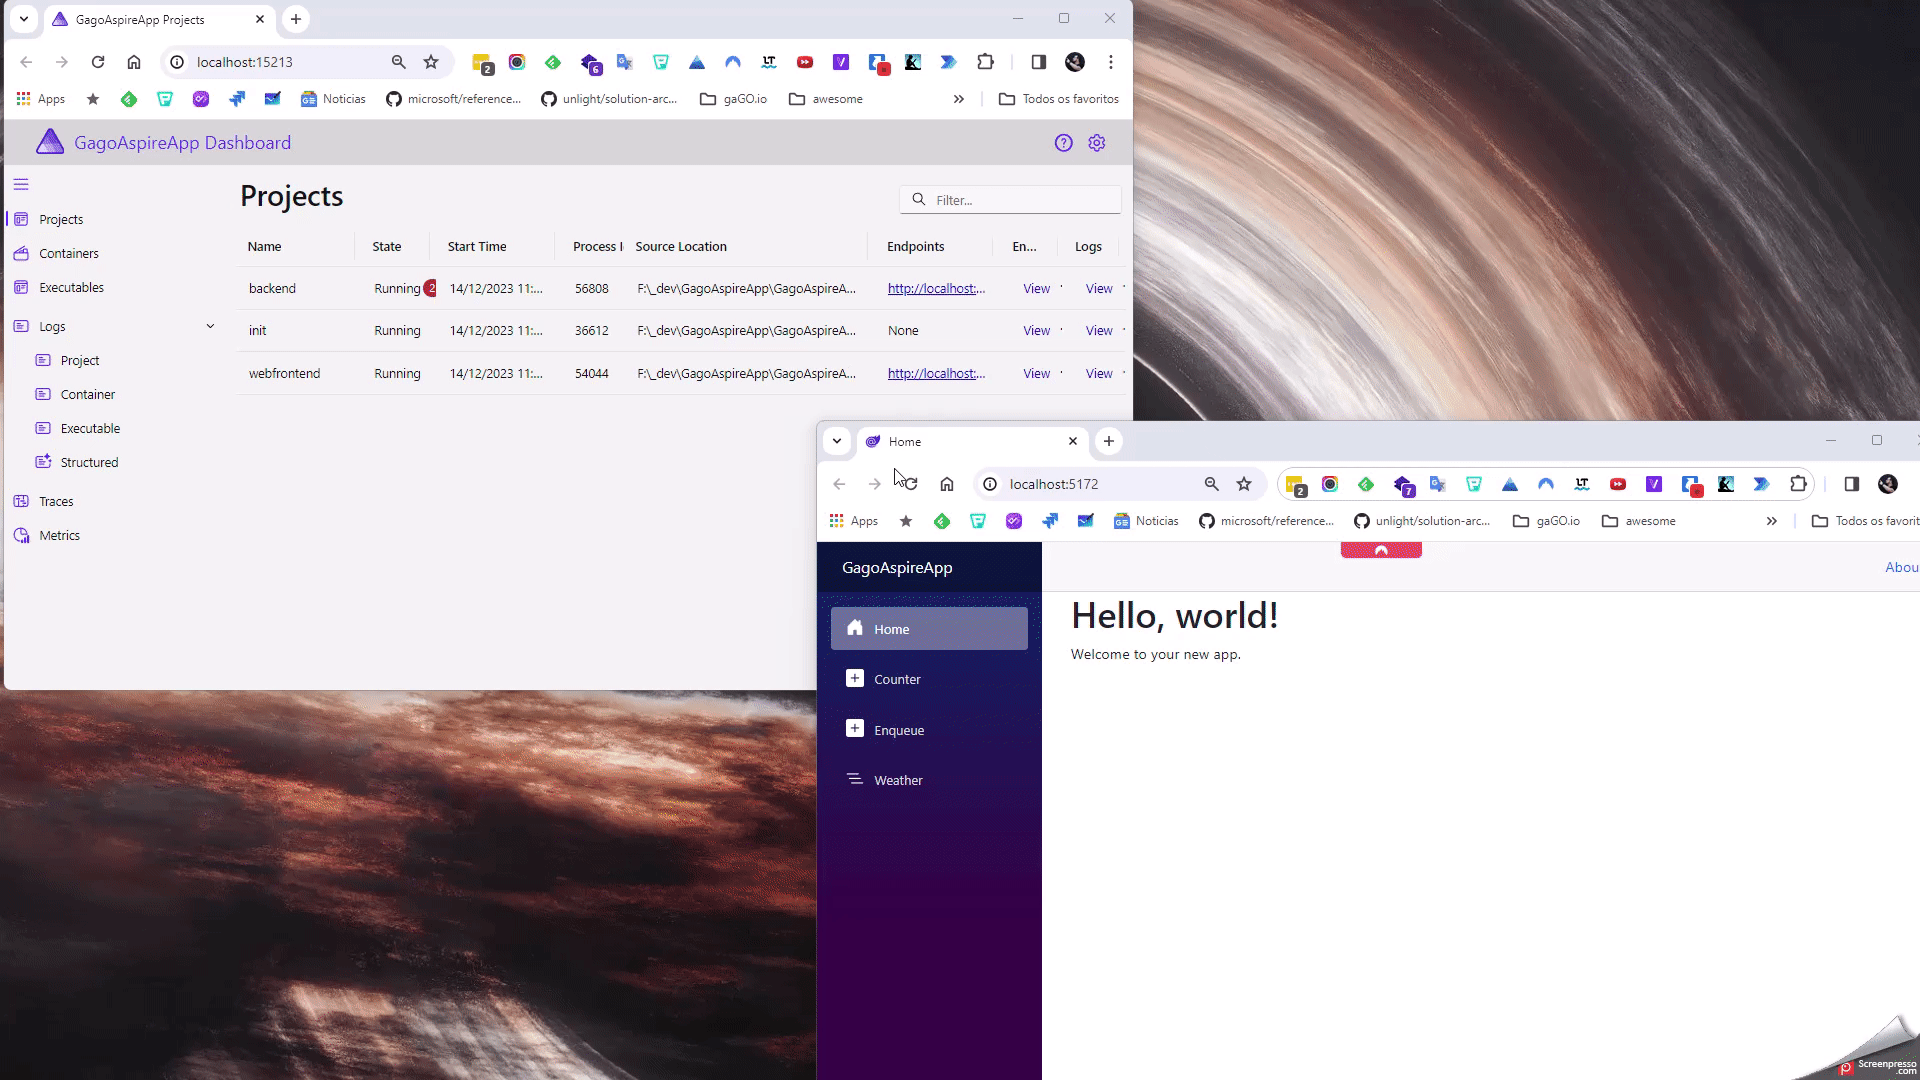Click backend's localhost endpoint link
The image size is (1920, 1080).
pos(936,288)
